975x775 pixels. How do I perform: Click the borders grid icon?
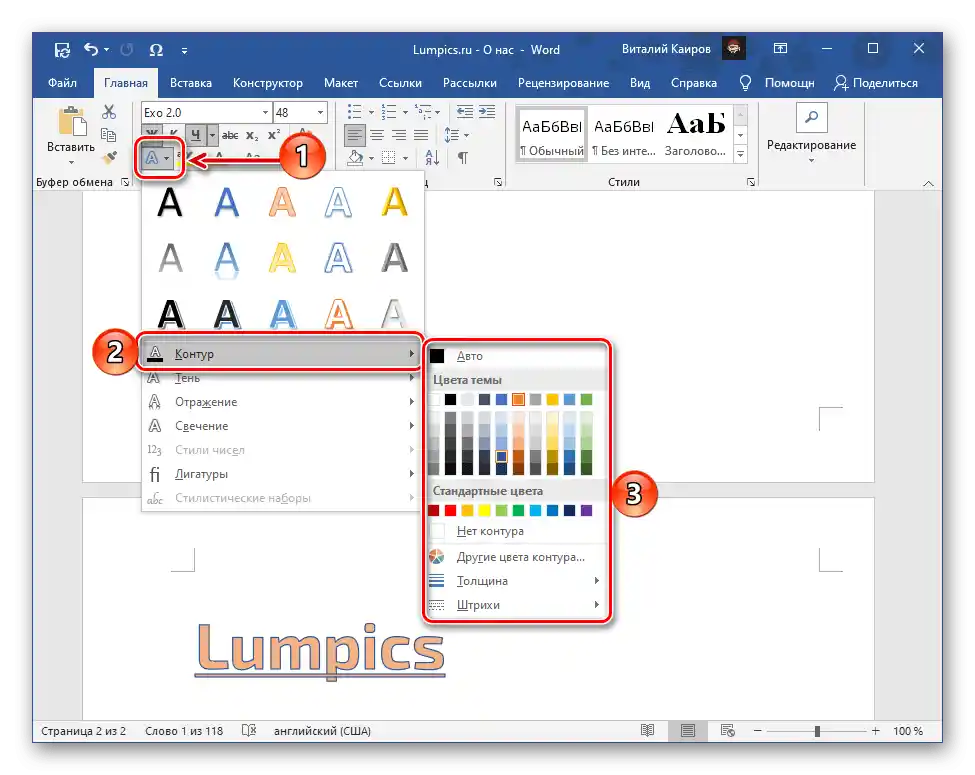[389, 158]
